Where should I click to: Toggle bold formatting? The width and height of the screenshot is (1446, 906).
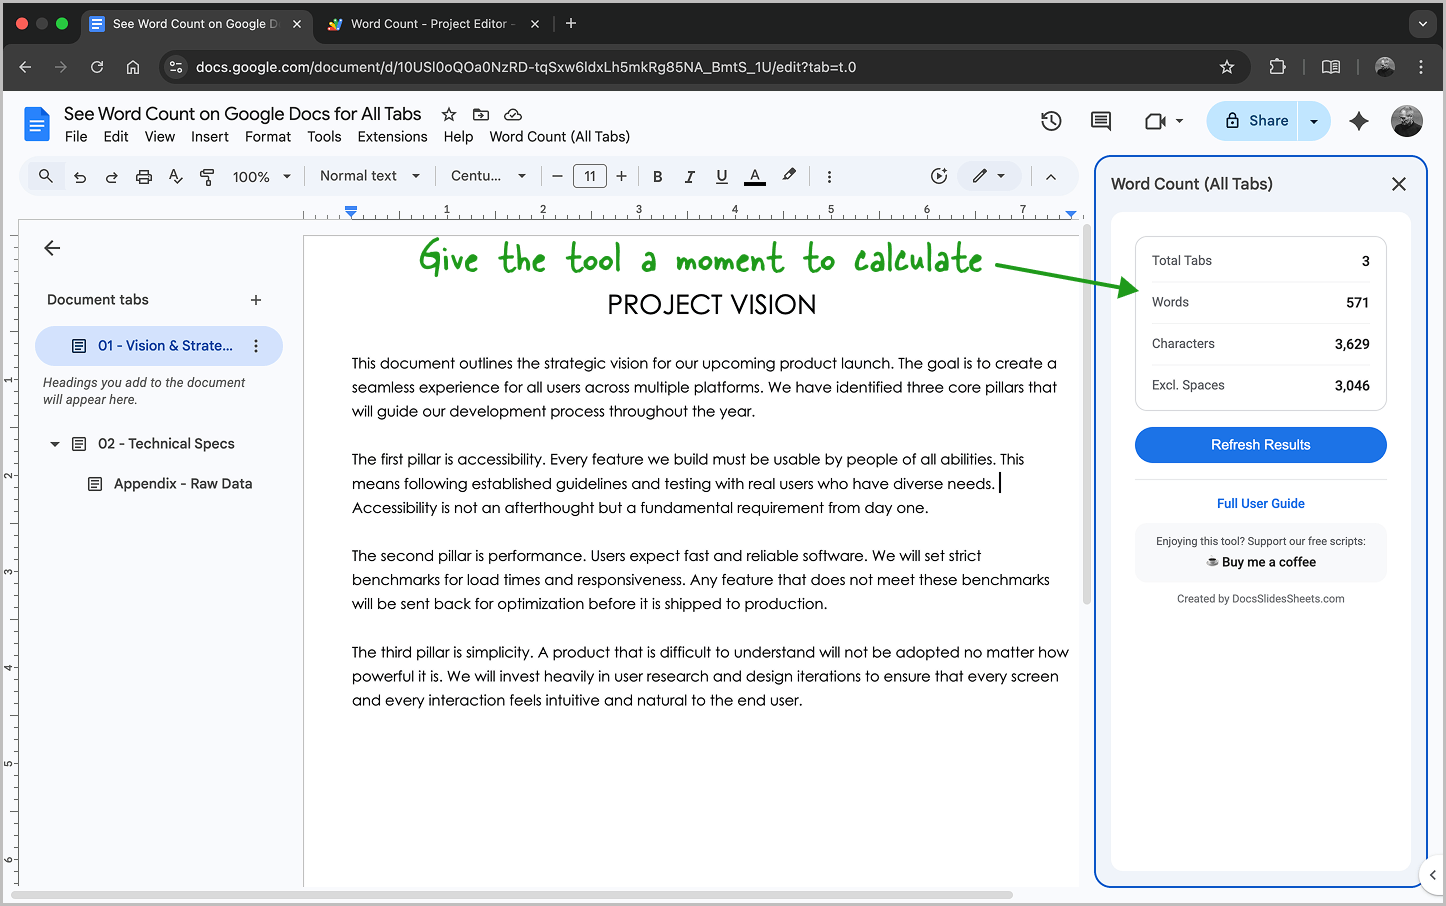pyautogui.click(x=657, y=176)
